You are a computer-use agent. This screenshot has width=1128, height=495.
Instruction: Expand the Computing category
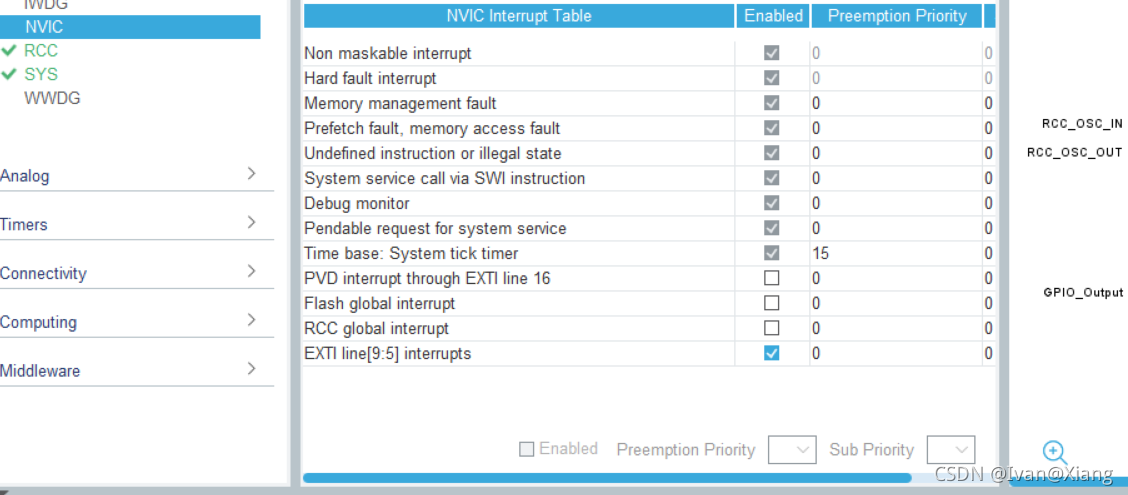point(137,322)
